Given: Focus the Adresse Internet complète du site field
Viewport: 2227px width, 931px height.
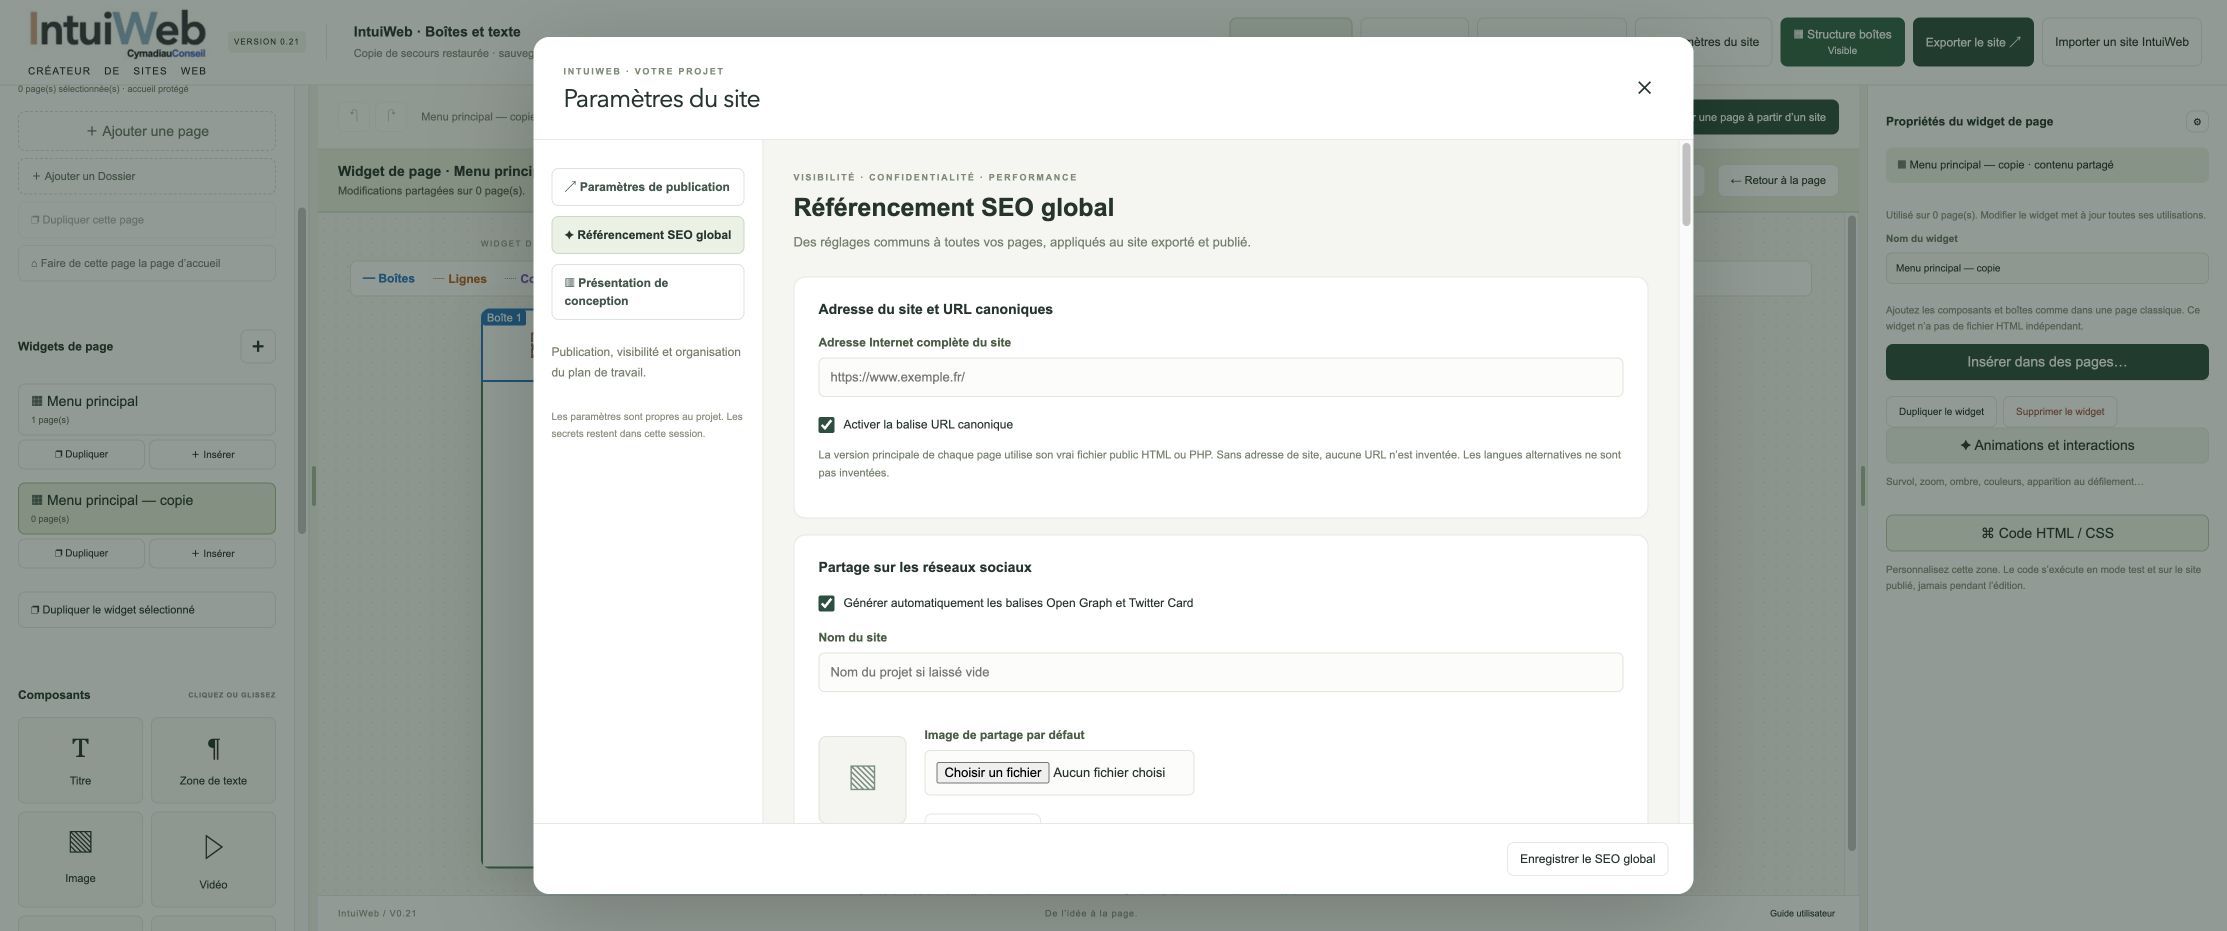Looking at the screenshot, I should tap(1220, 377).
